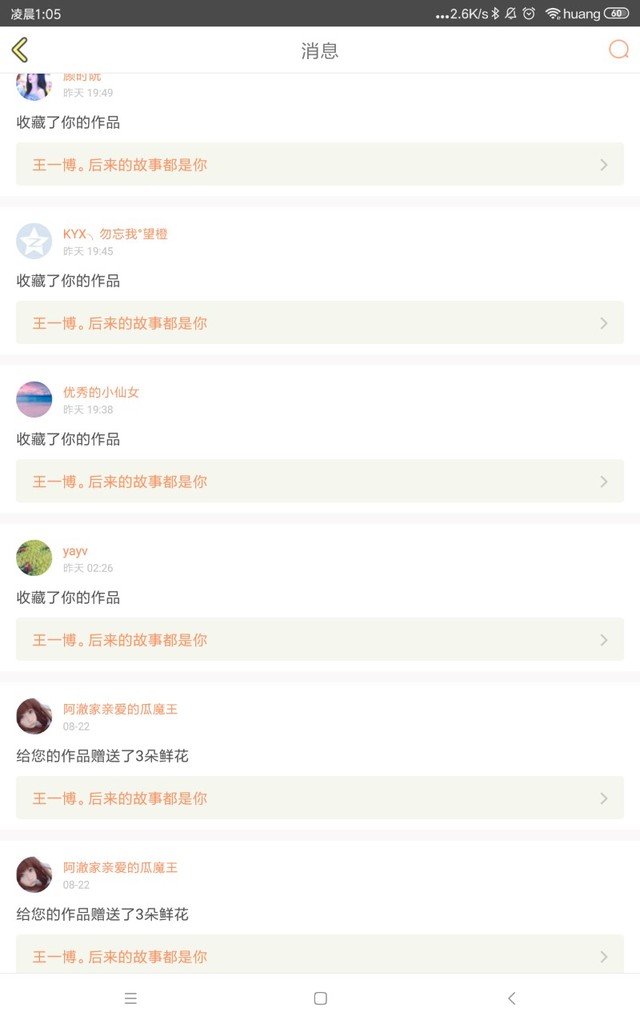Viewport: 640px width, 1024px height.
Task: Open chevron on yayv's work card
Action: pos(604,640)
